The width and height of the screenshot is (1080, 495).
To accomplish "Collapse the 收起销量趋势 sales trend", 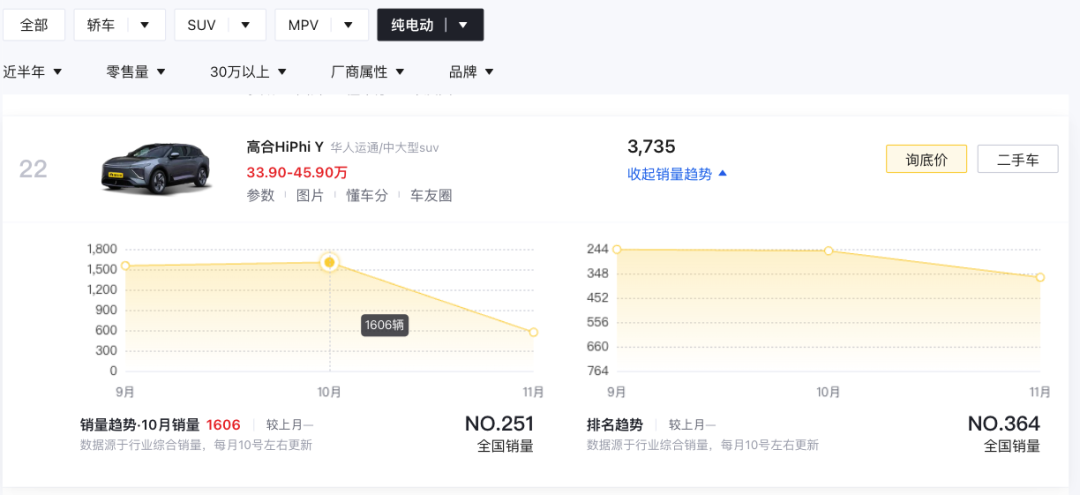I will pyautogui.click(x=677, y=174).
